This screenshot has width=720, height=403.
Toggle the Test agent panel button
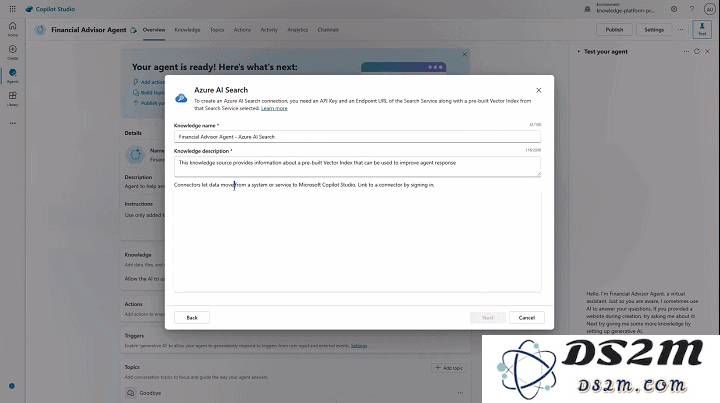tap(702, 29)
